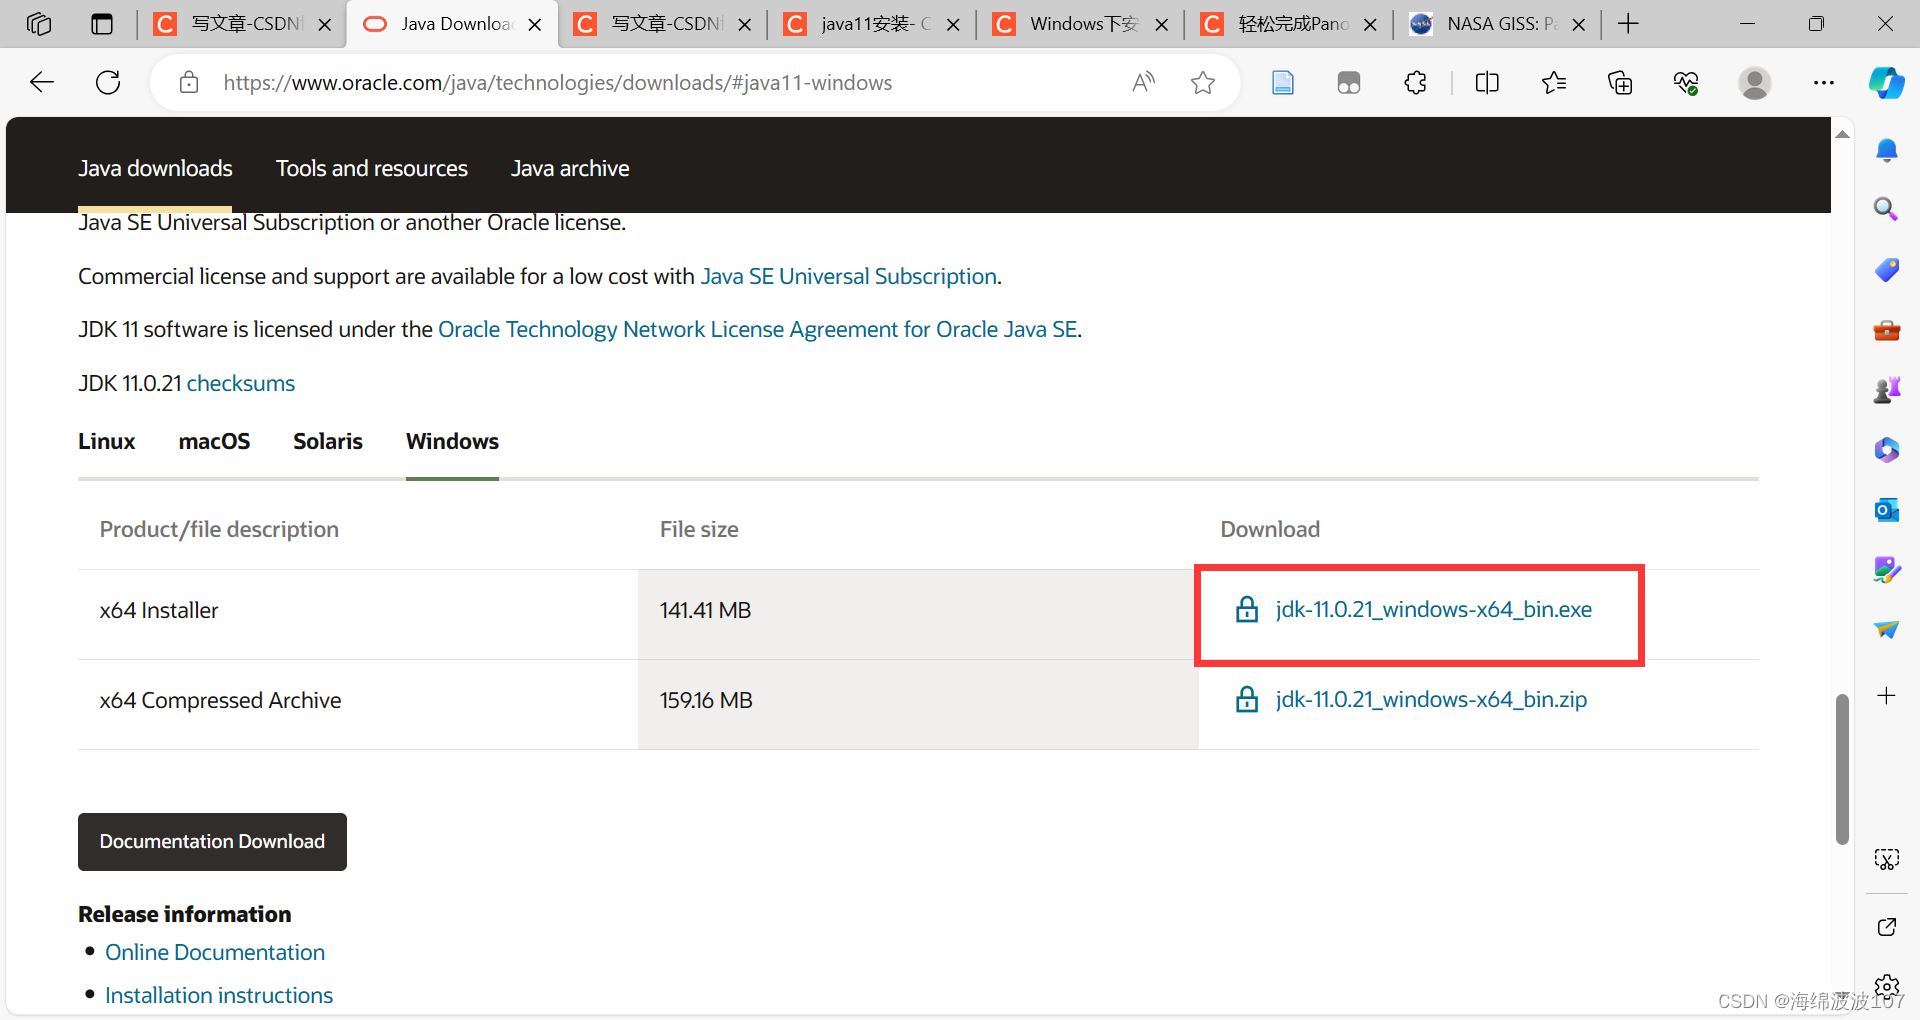Add this page to favorites star
Screen dimensions: 1920x1020
tap(1203, 82)
